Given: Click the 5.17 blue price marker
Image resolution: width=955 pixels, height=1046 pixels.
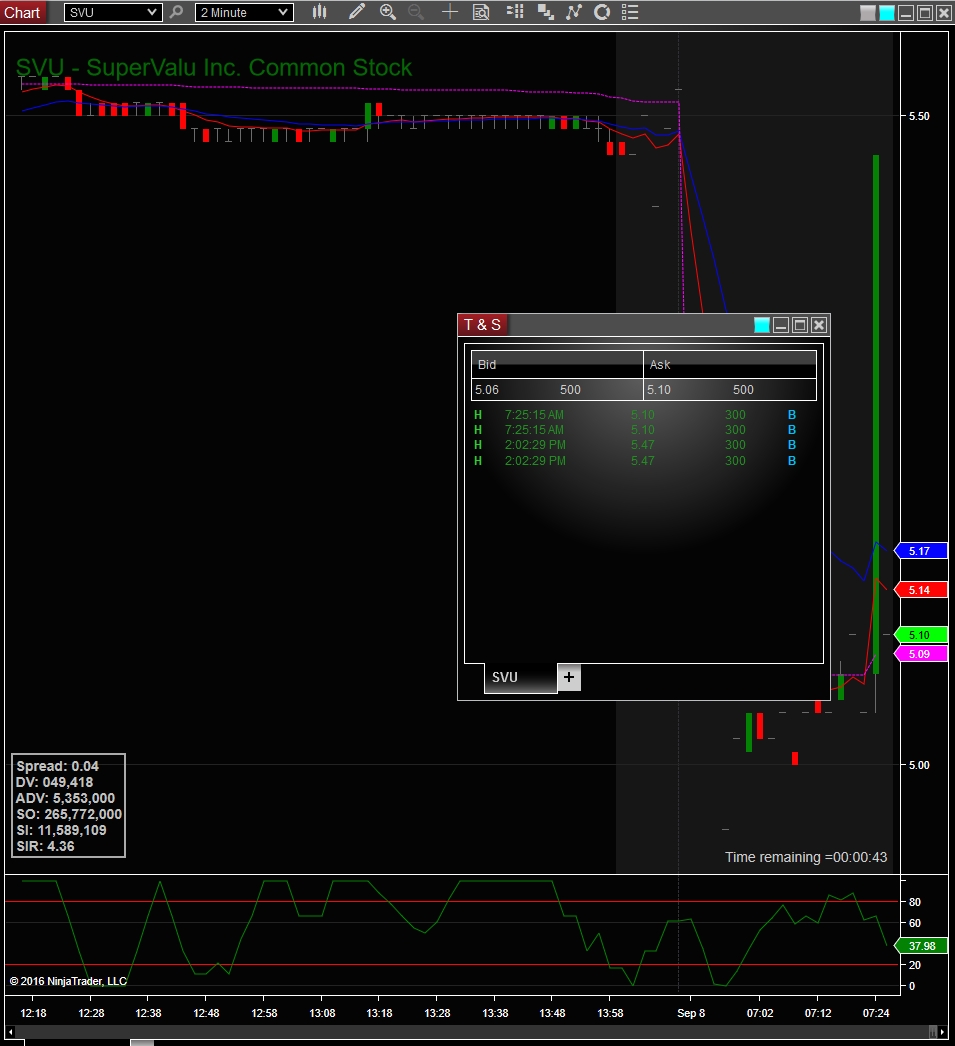Looking at the screenshot, I should tap(920, 551).
